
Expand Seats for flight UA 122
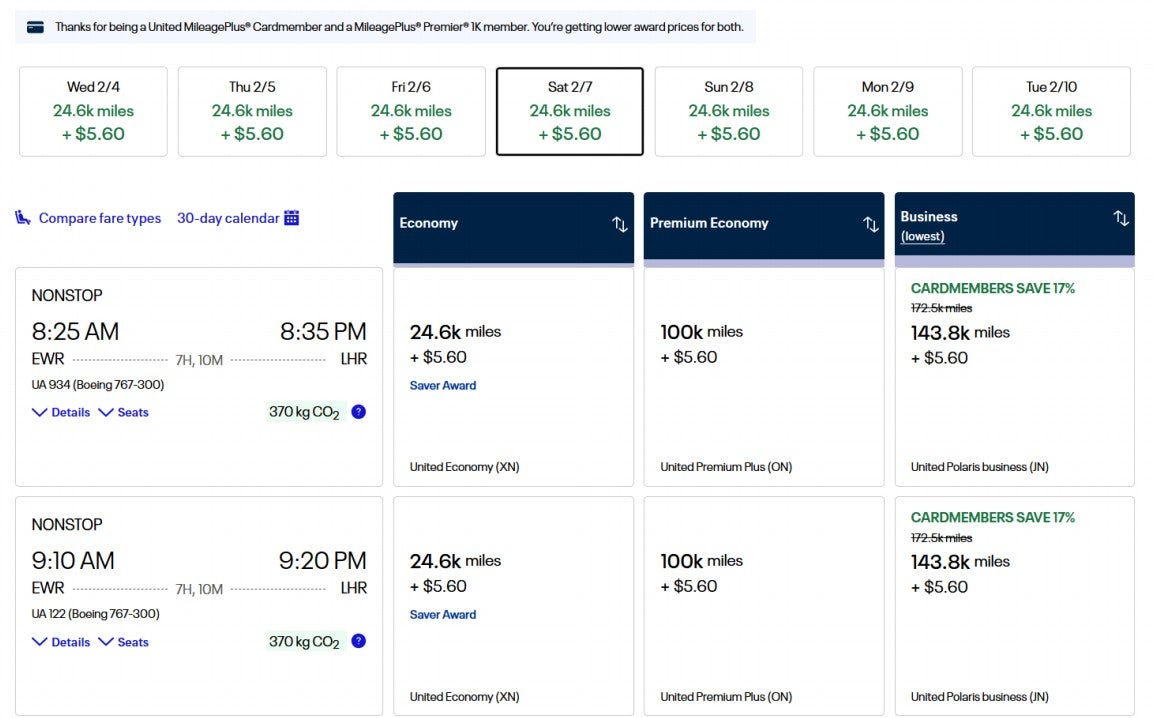click(x=123, y=641)
